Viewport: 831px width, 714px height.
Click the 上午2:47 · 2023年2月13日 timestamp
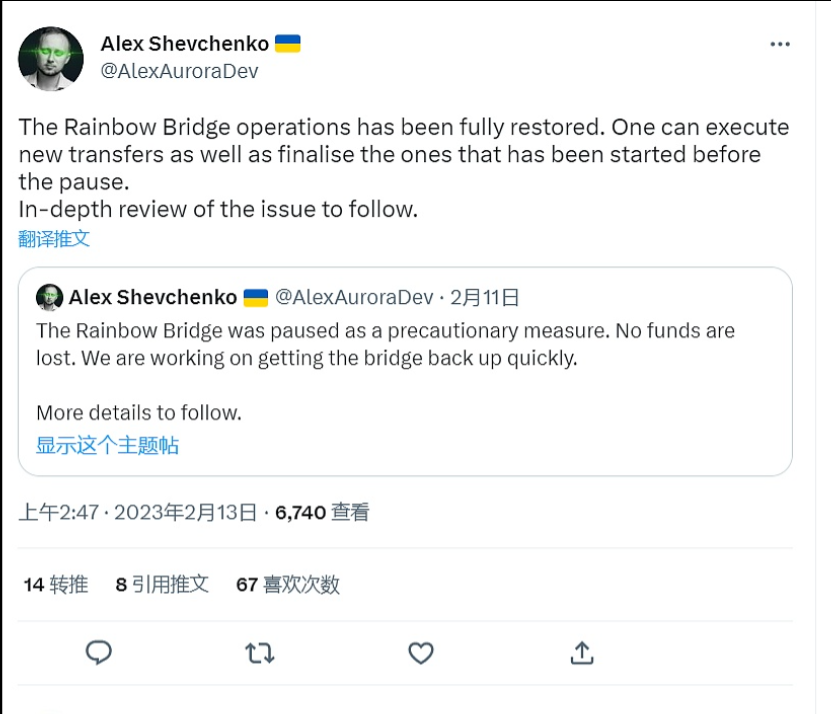tap(138, 512)
